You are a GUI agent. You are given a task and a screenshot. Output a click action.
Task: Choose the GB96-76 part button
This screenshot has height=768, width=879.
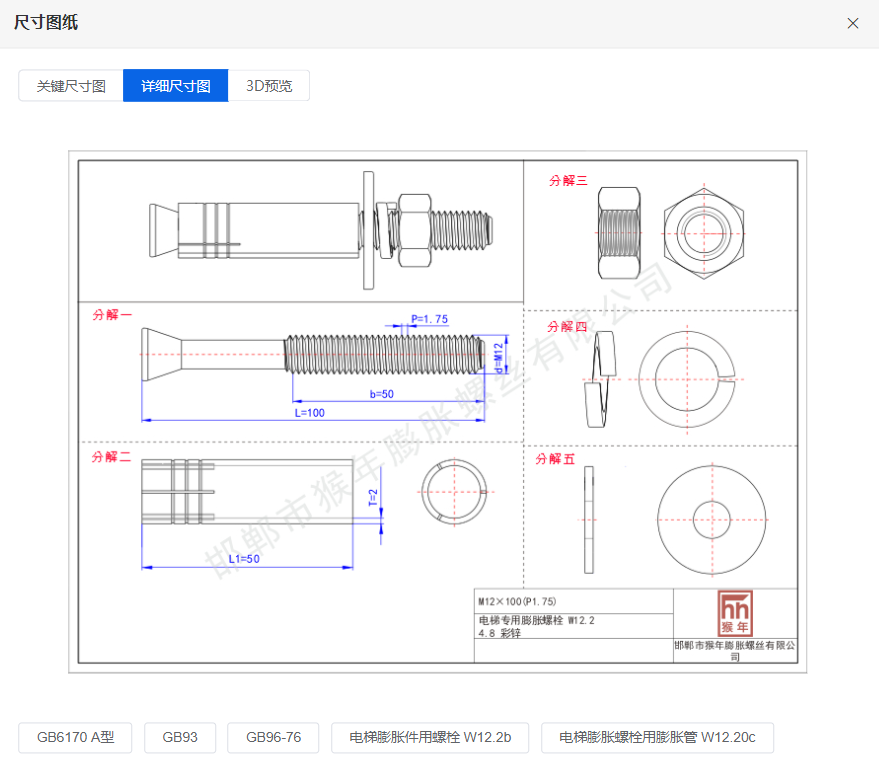tap(273, 738)
